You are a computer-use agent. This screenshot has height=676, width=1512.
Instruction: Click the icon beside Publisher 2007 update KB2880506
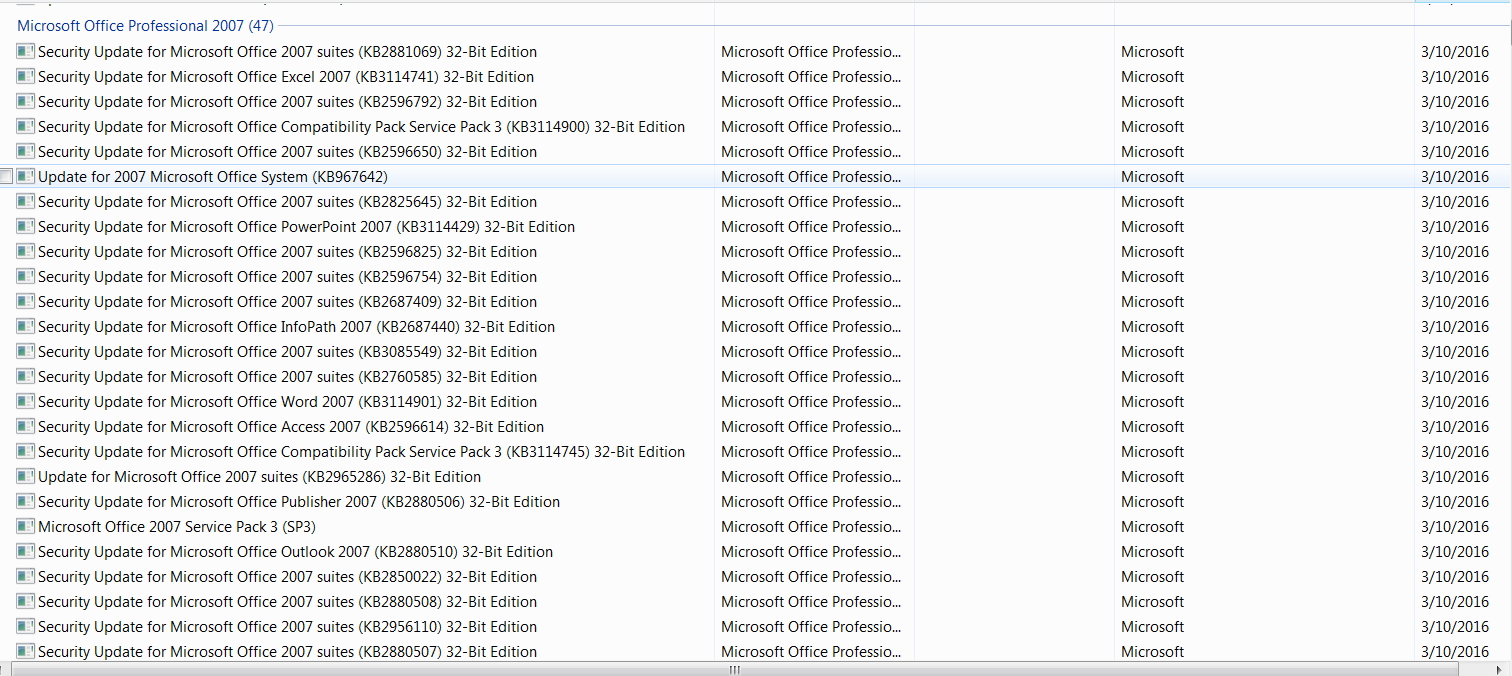click(26, 501)
